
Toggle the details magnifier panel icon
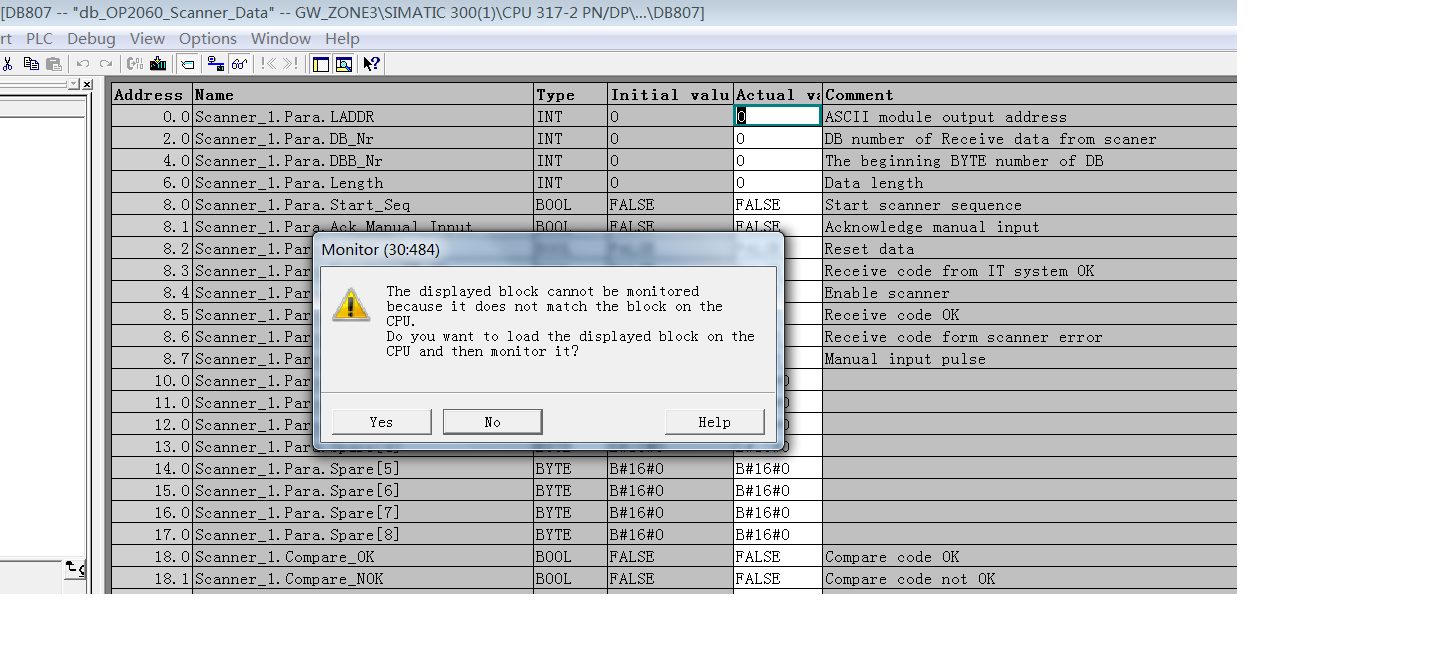[343, 64]
